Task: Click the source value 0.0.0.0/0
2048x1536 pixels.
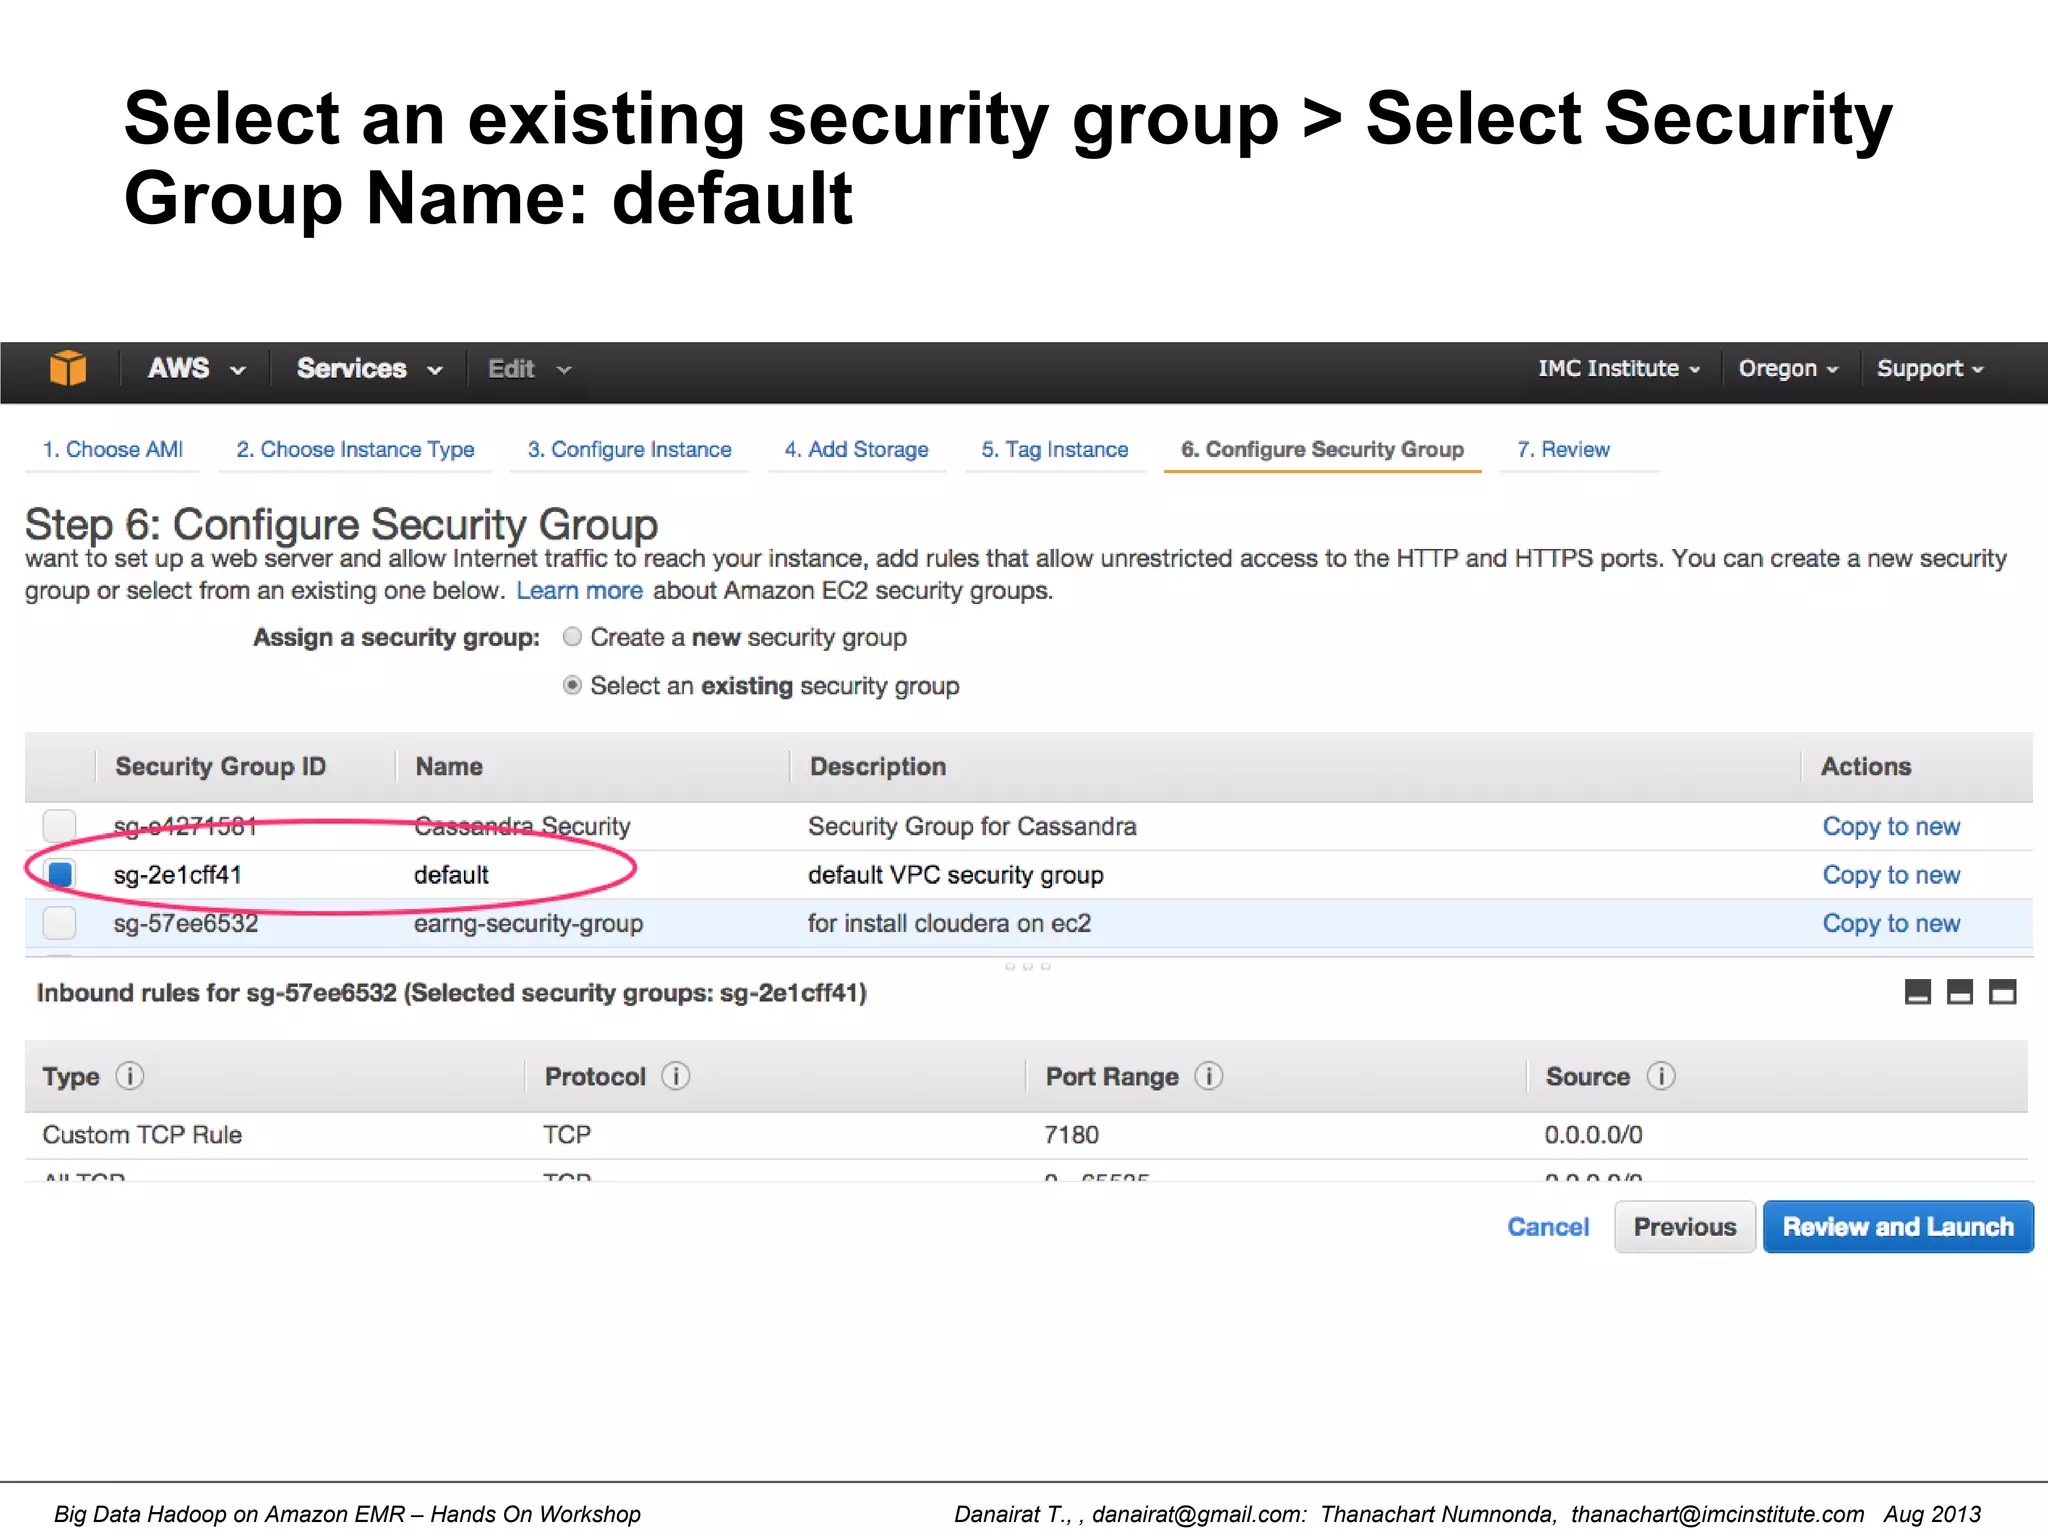Action: pos(1593,1135)
